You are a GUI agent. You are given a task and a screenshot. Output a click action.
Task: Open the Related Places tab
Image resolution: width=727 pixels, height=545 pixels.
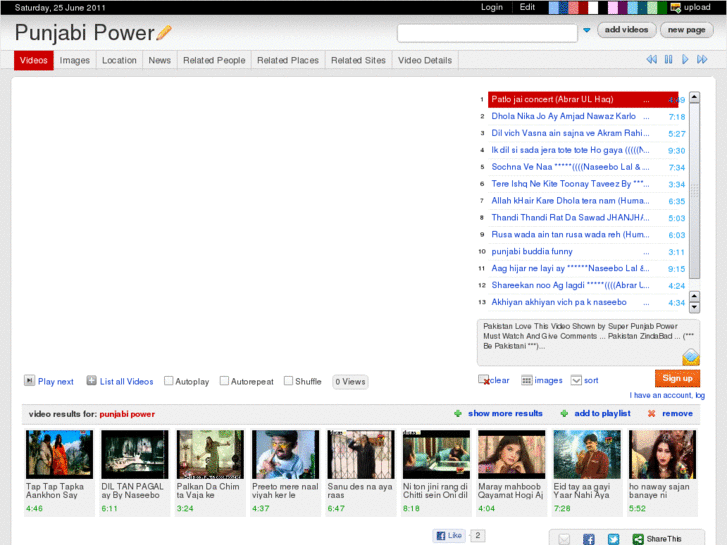tap(288, 60)
